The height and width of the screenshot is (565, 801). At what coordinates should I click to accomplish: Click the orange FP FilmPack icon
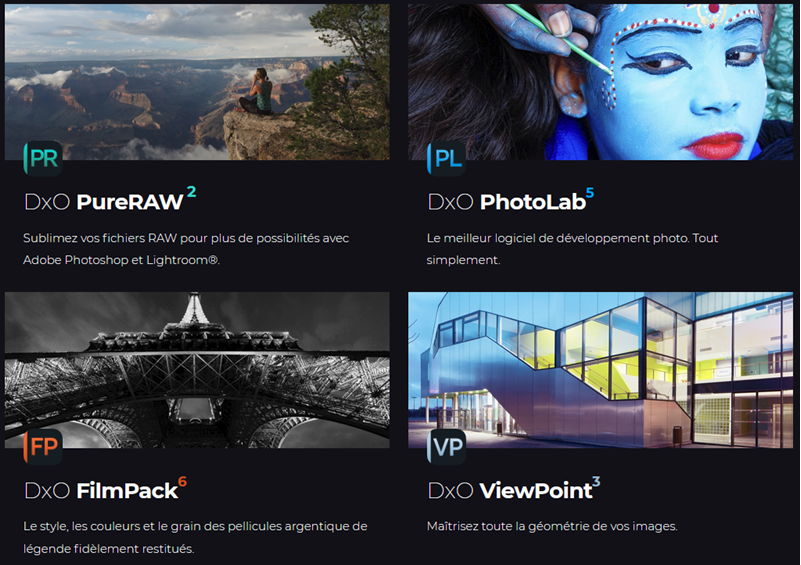click(x=43, y=447)
